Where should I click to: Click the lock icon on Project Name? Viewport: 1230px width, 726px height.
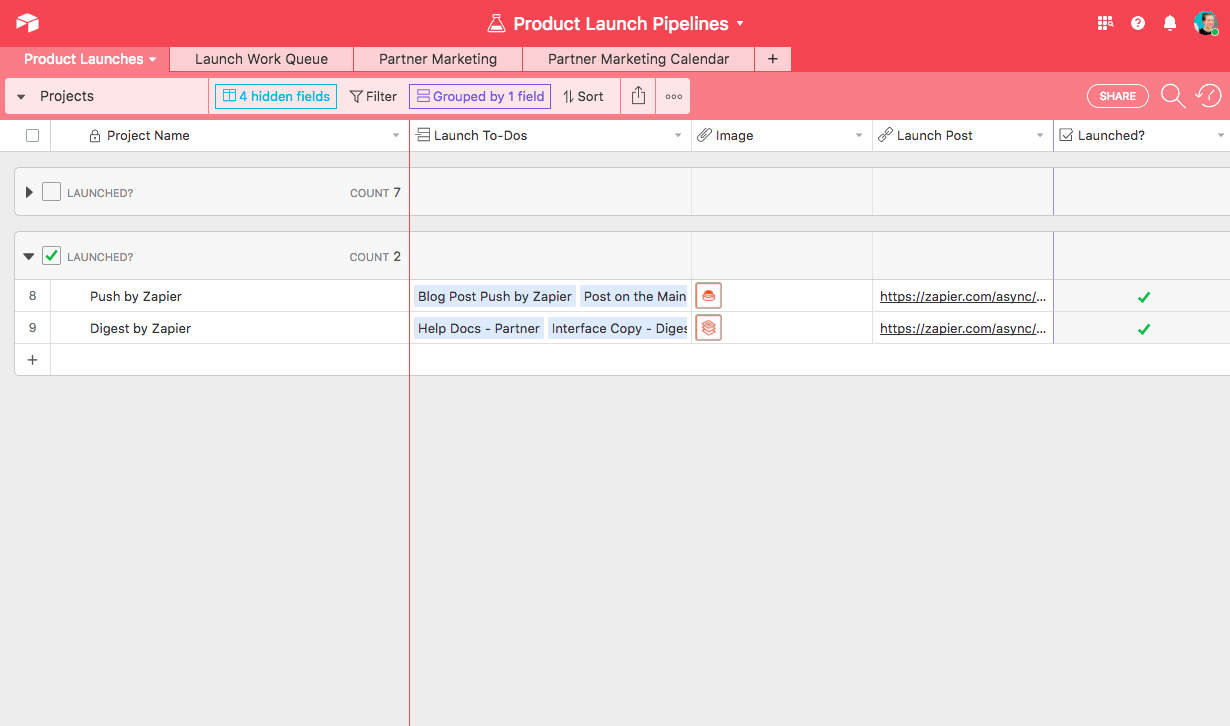95,136
